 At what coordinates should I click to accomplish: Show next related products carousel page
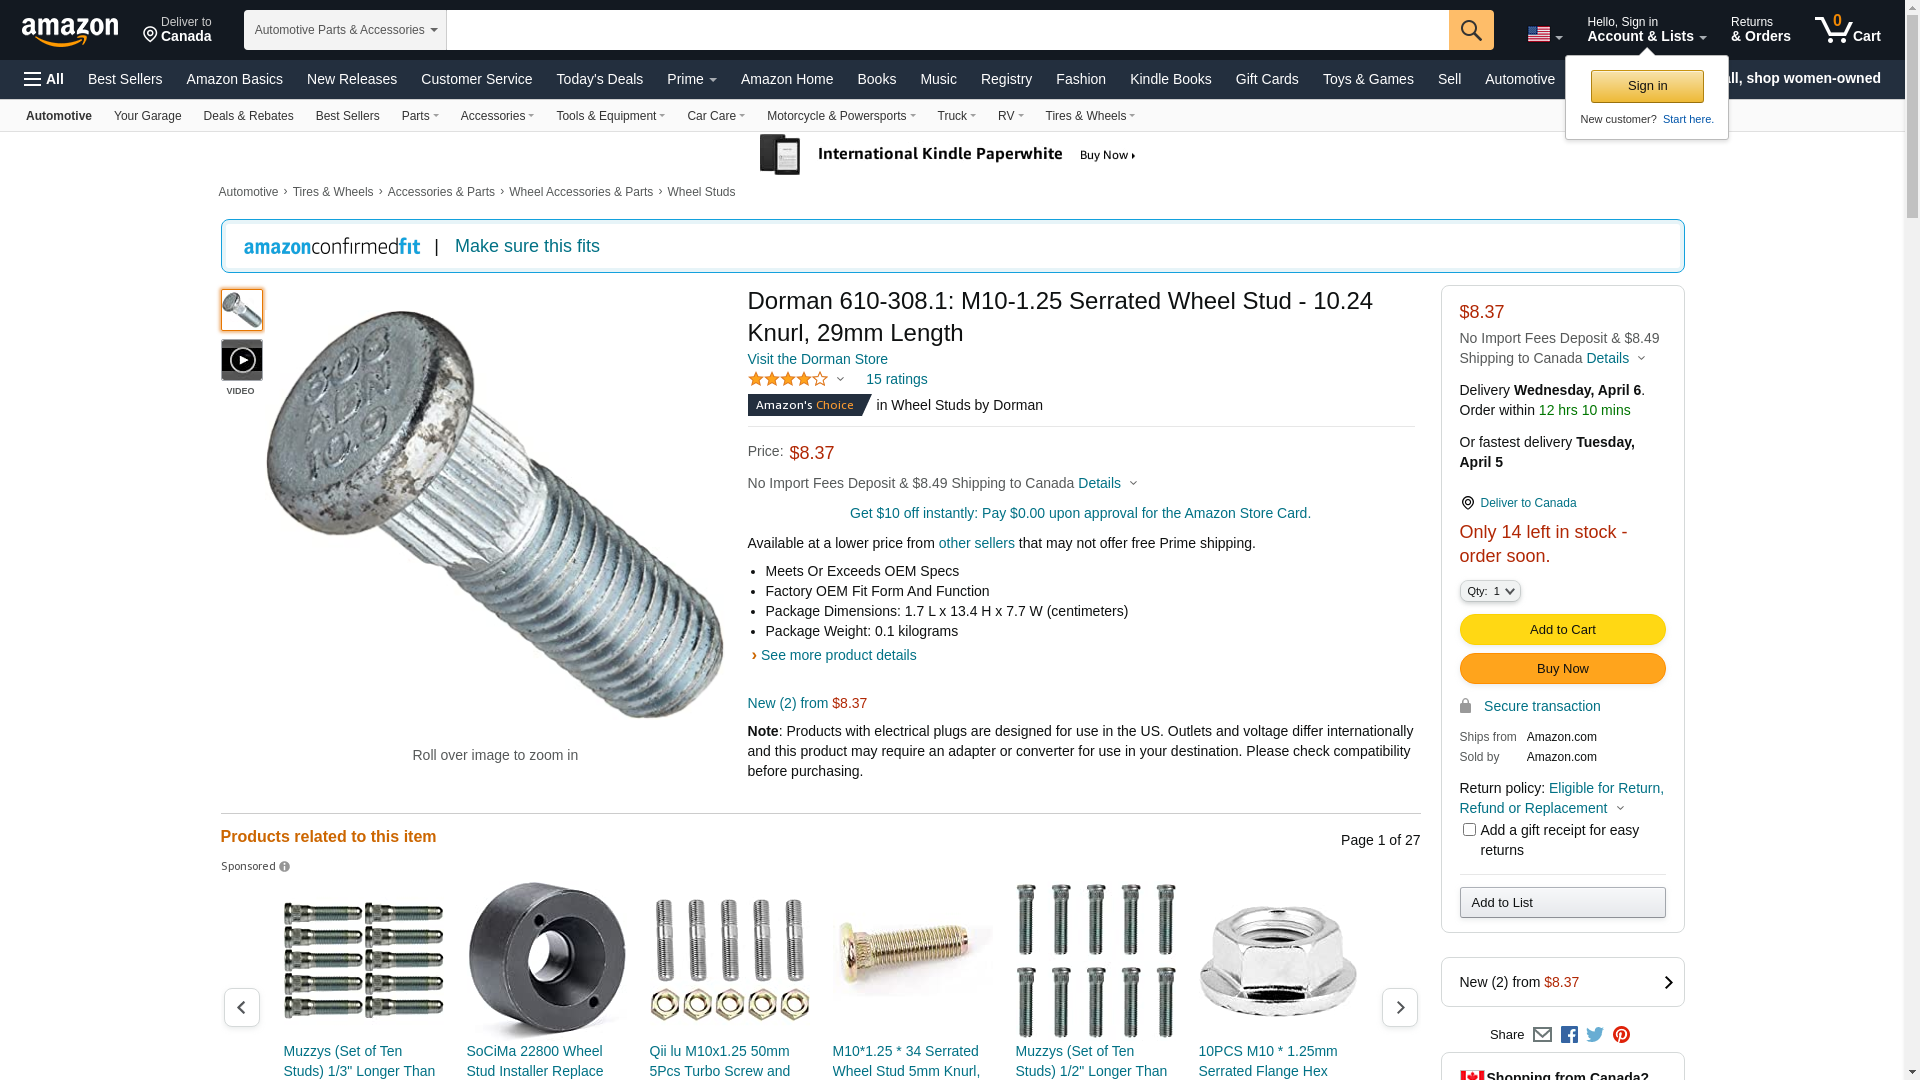tap(1399, 1007)
